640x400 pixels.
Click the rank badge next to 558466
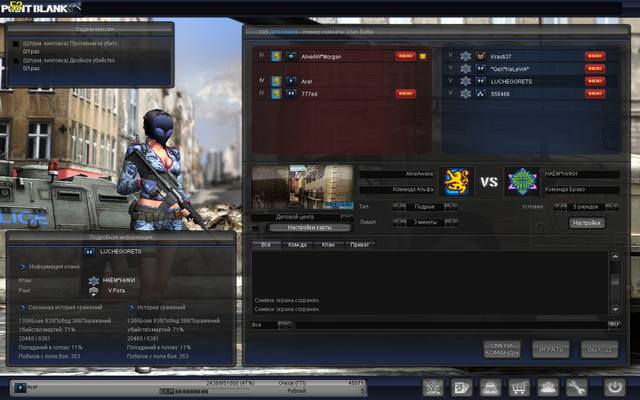pos(480,94)
